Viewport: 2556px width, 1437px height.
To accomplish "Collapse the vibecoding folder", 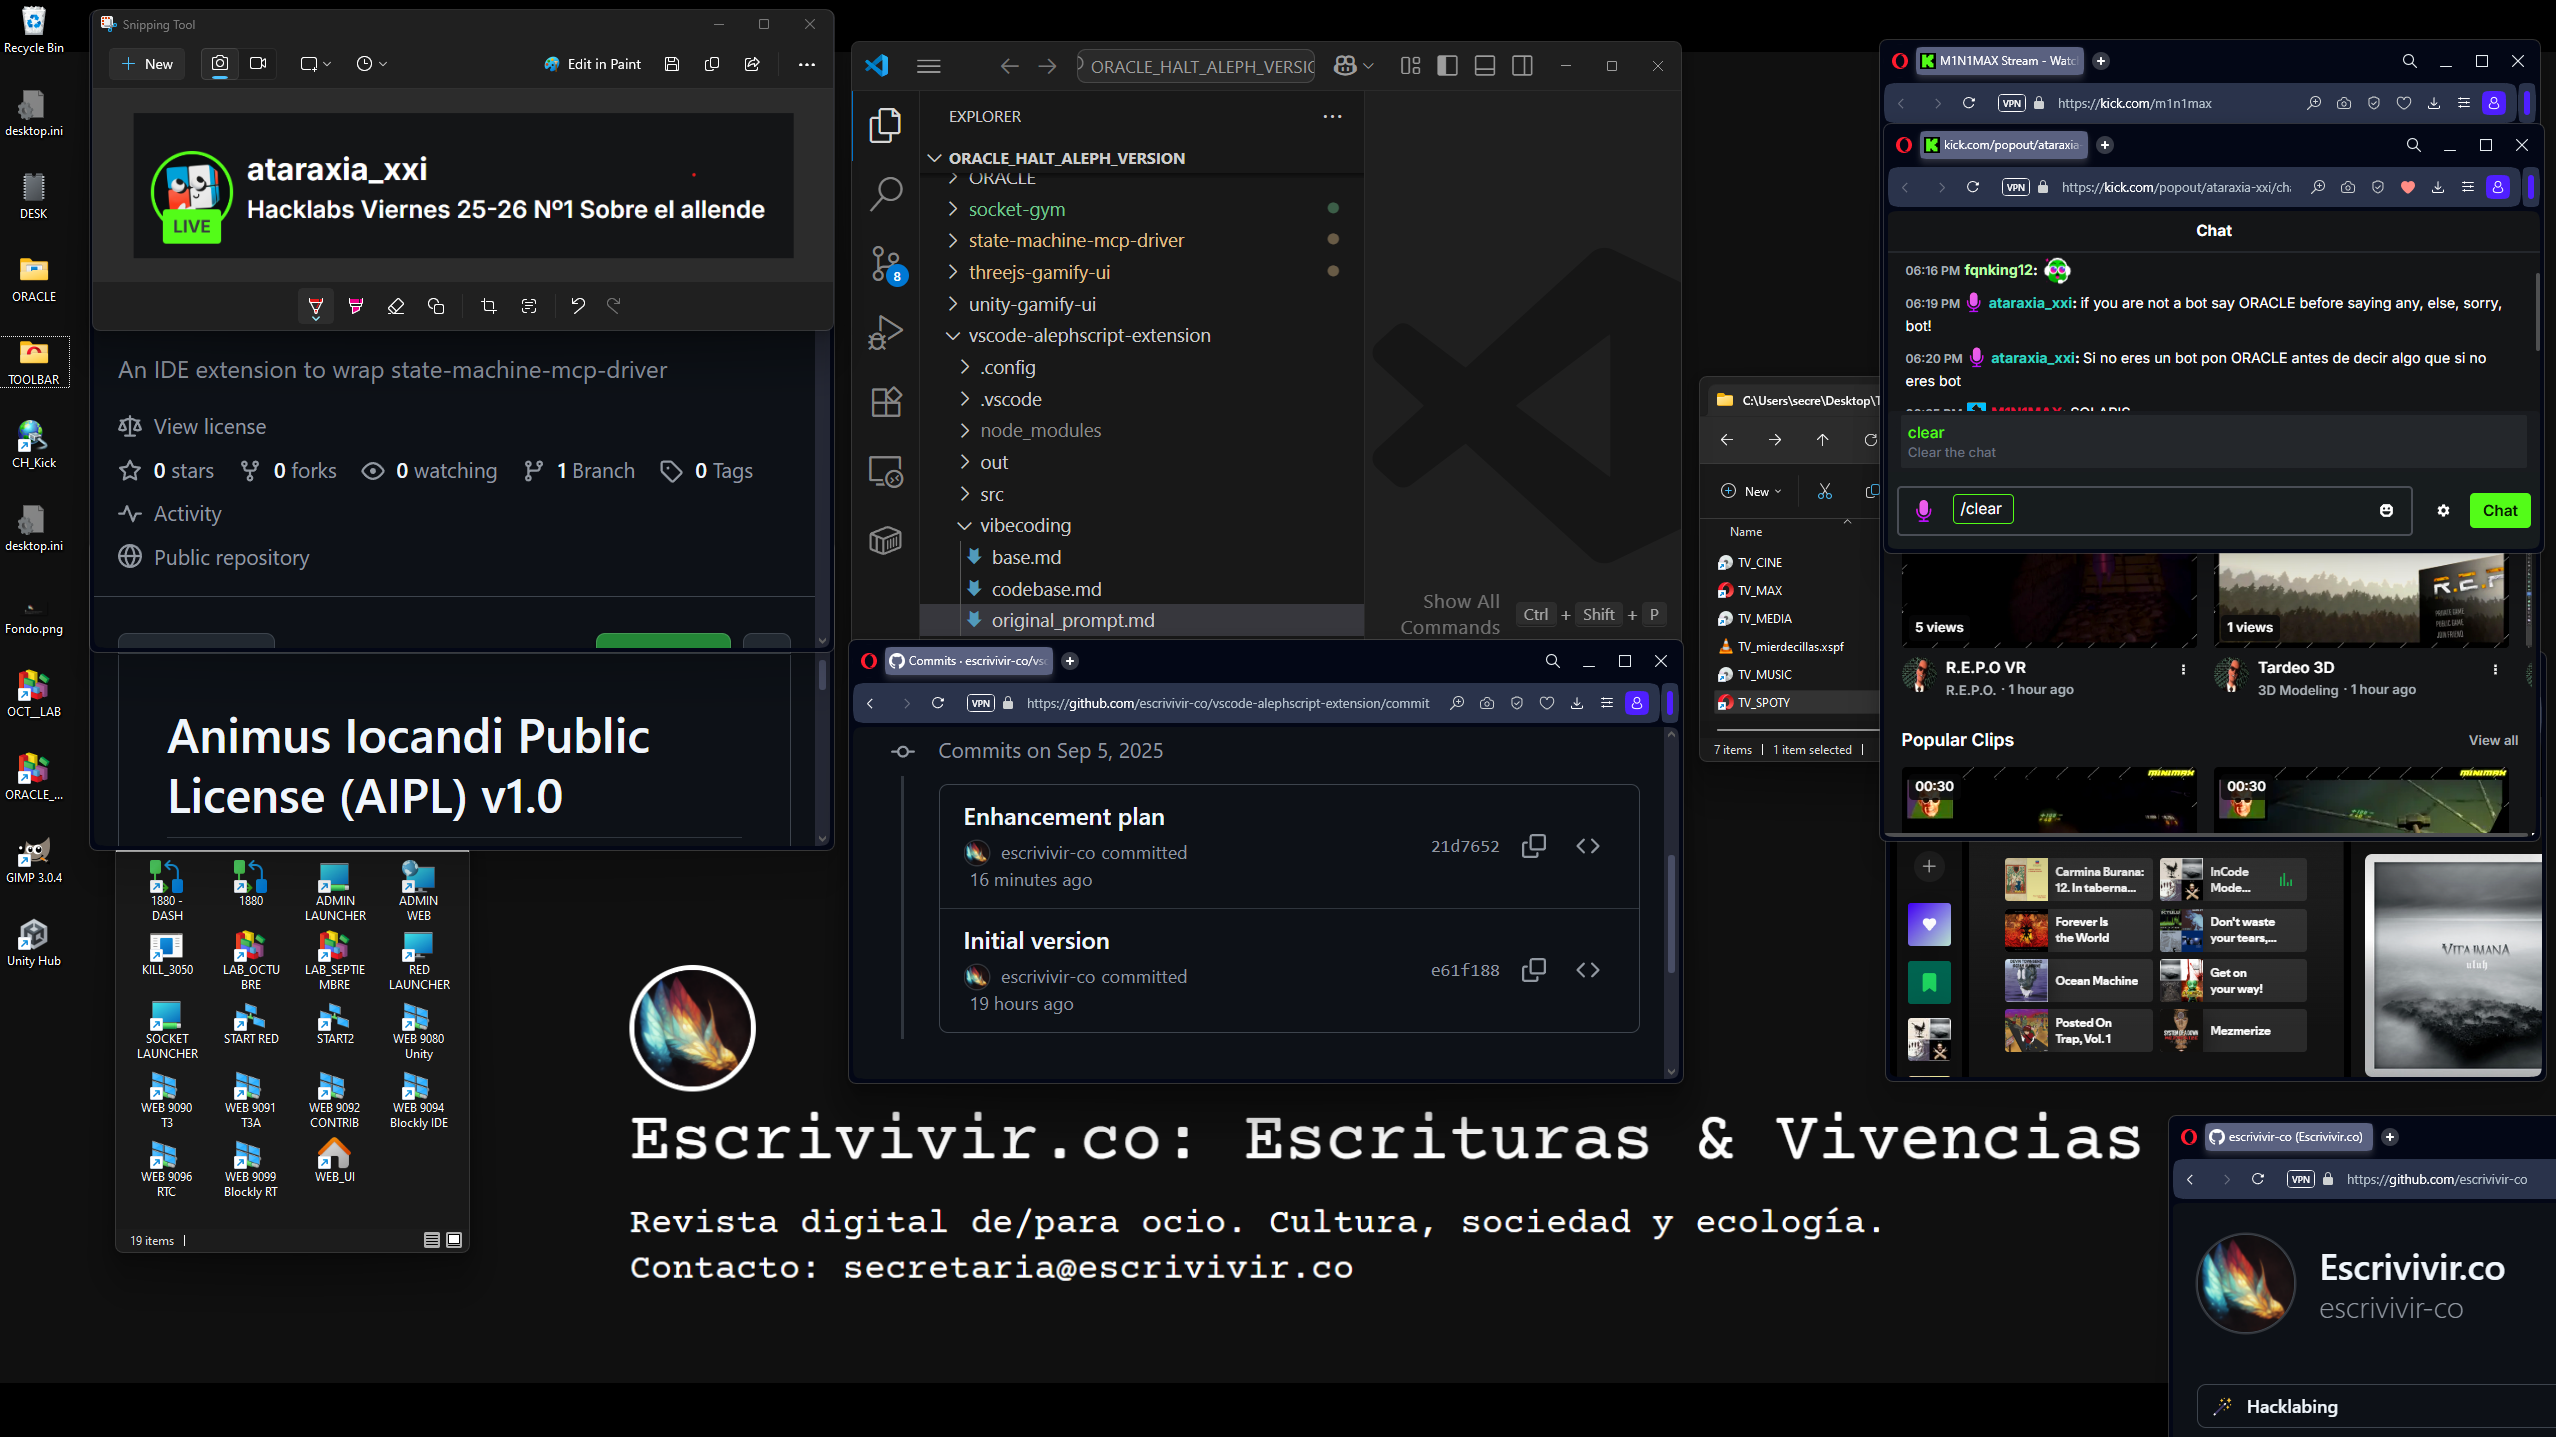I will [1024, 525].
